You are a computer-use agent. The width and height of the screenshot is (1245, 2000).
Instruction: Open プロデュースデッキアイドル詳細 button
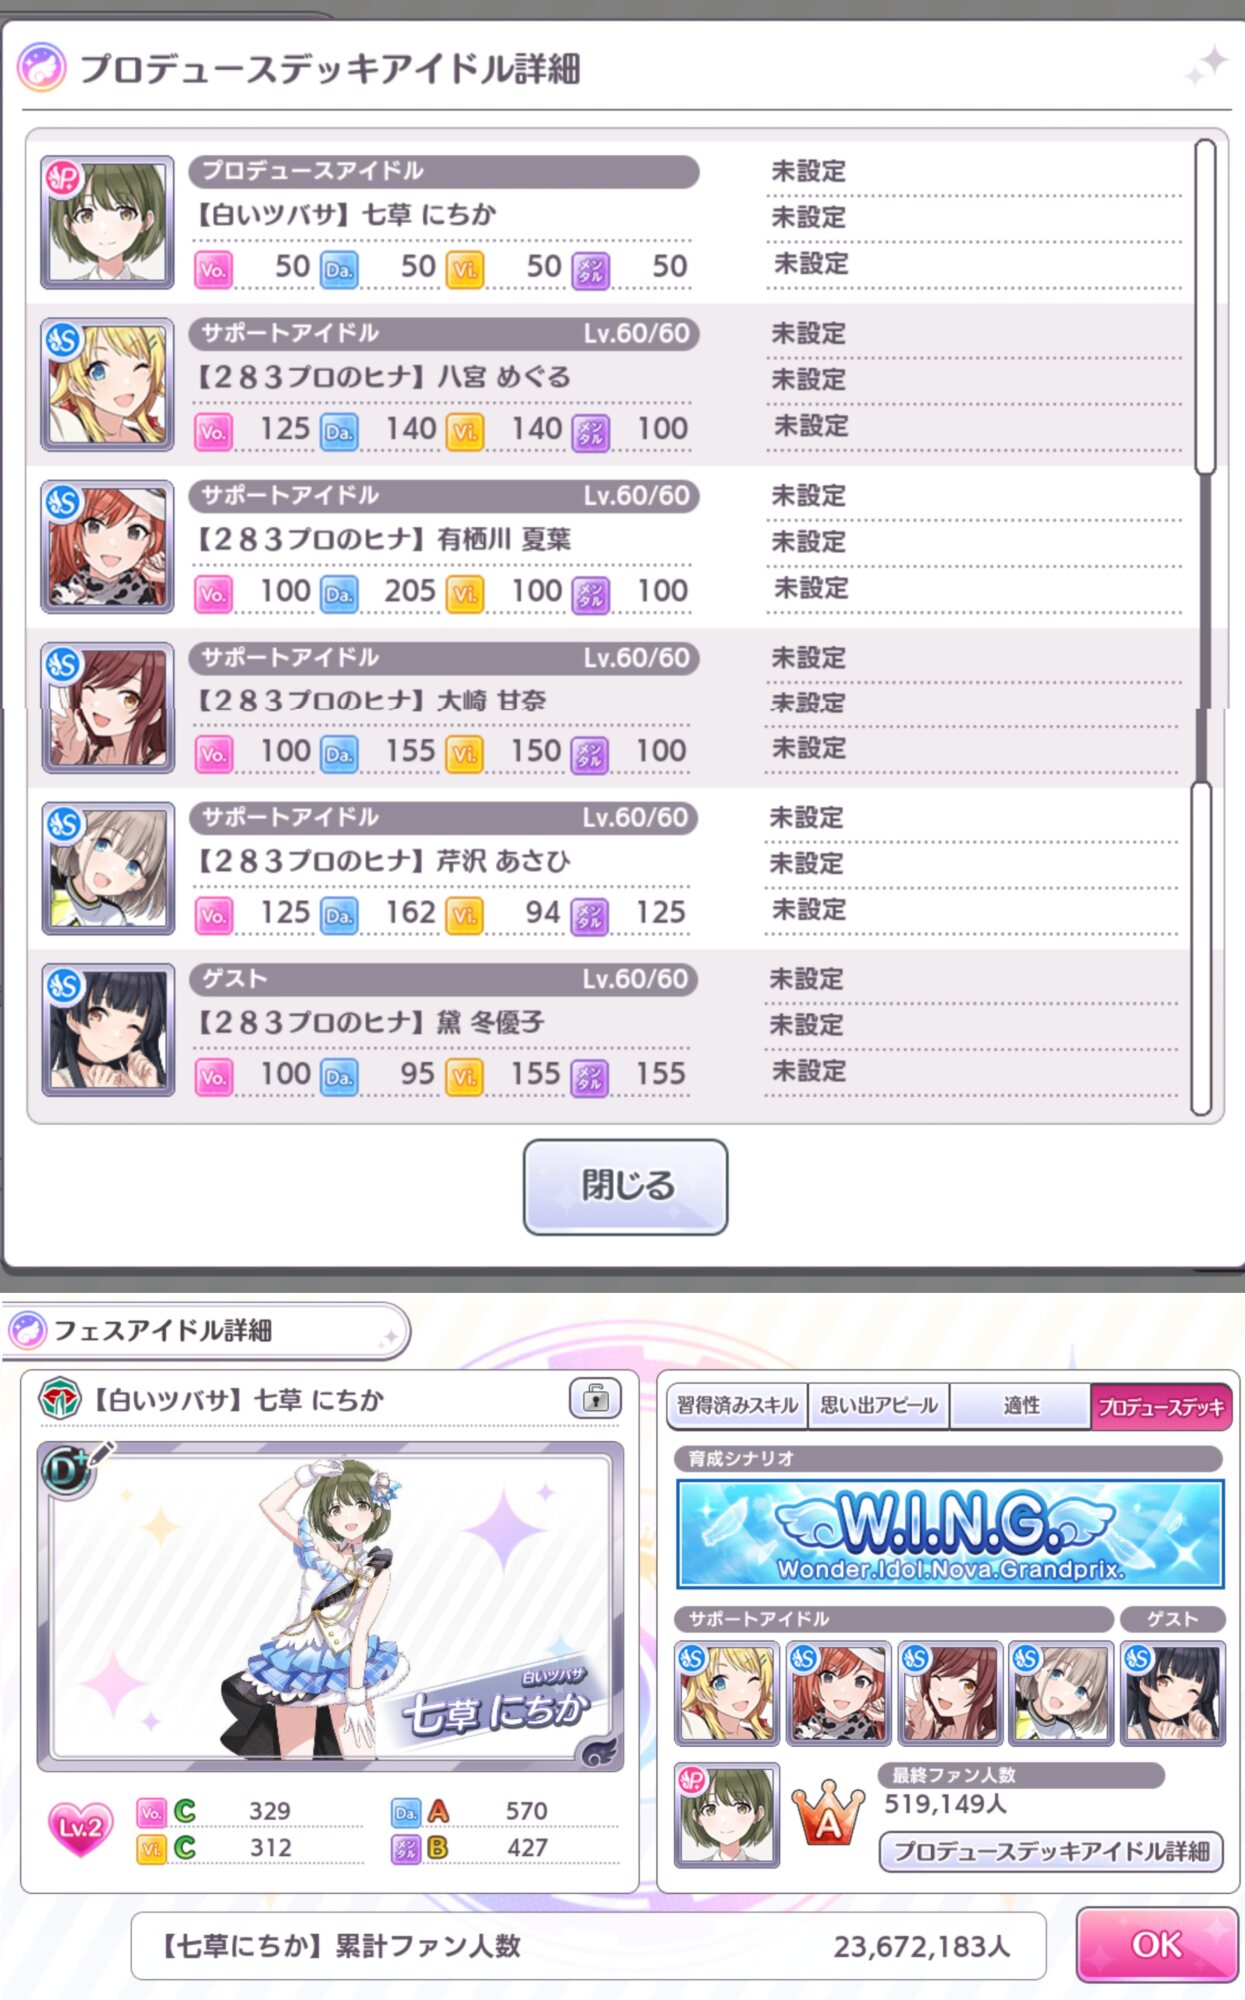click(x=1051, y=1851)
